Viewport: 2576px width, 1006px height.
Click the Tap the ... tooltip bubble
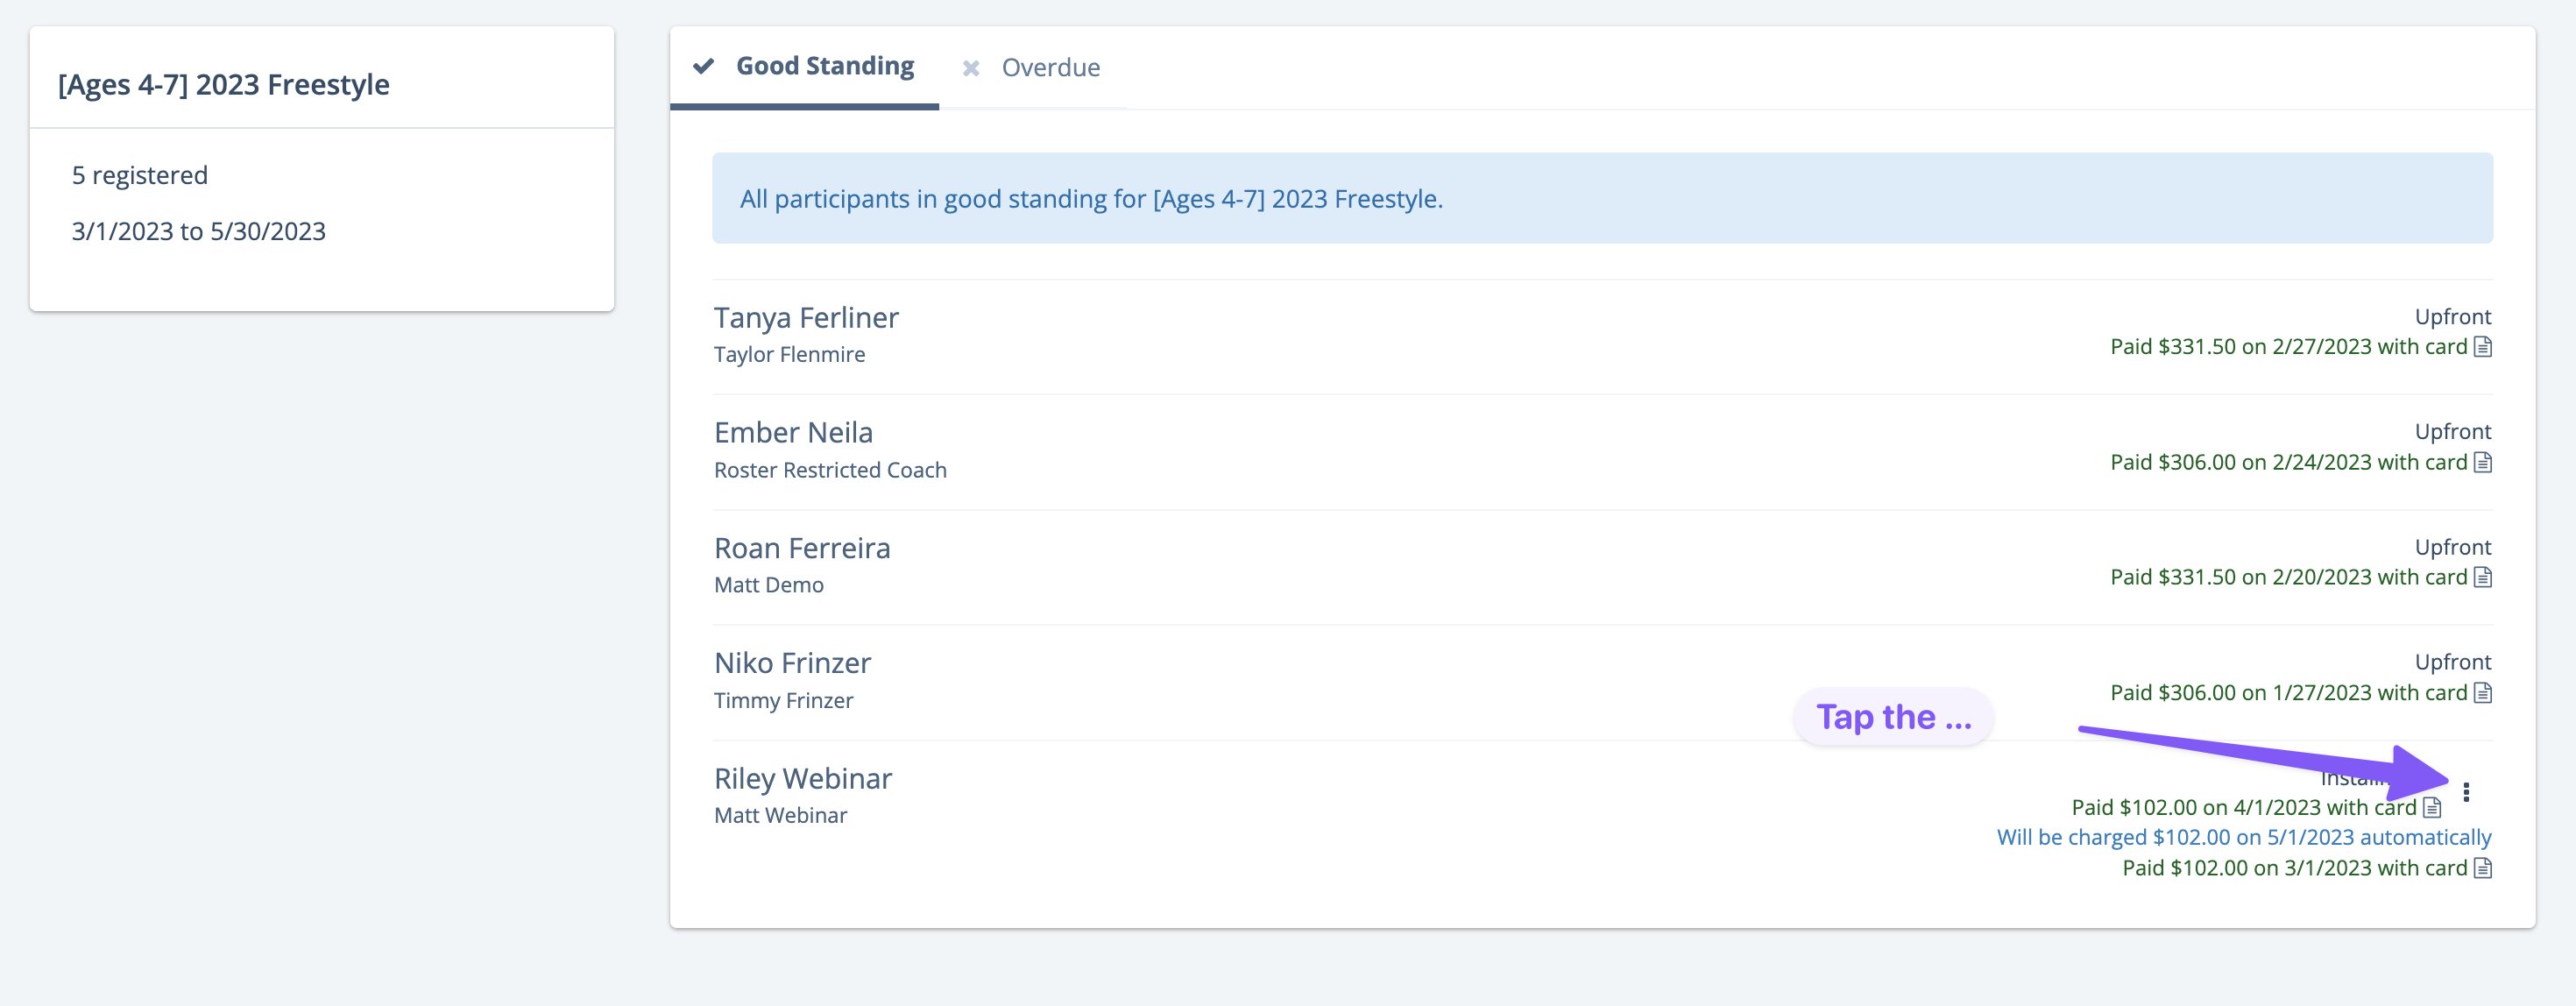(x=1893, y=717)
